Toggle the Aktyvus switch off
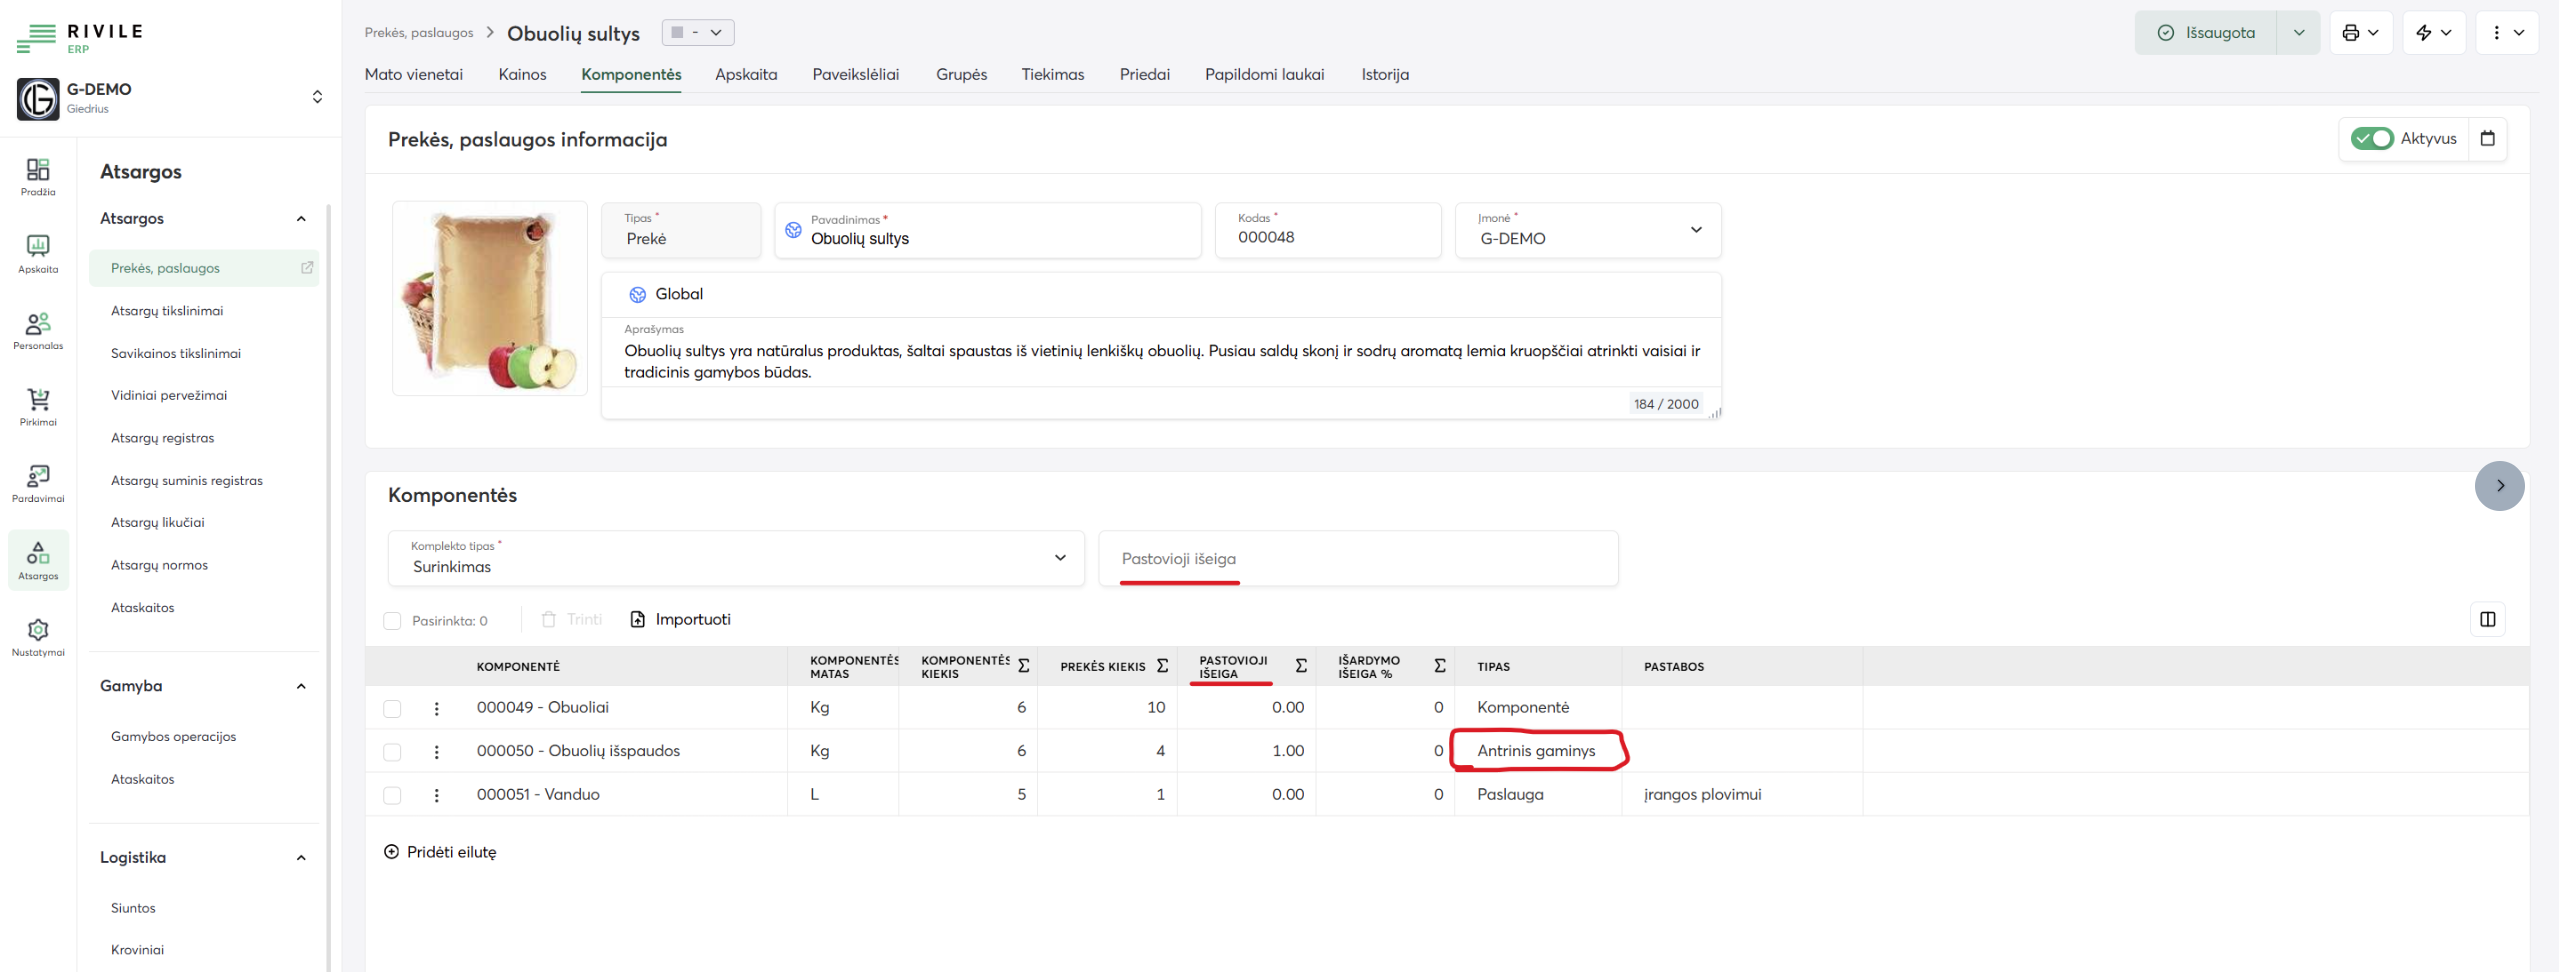 point(2371,139)
